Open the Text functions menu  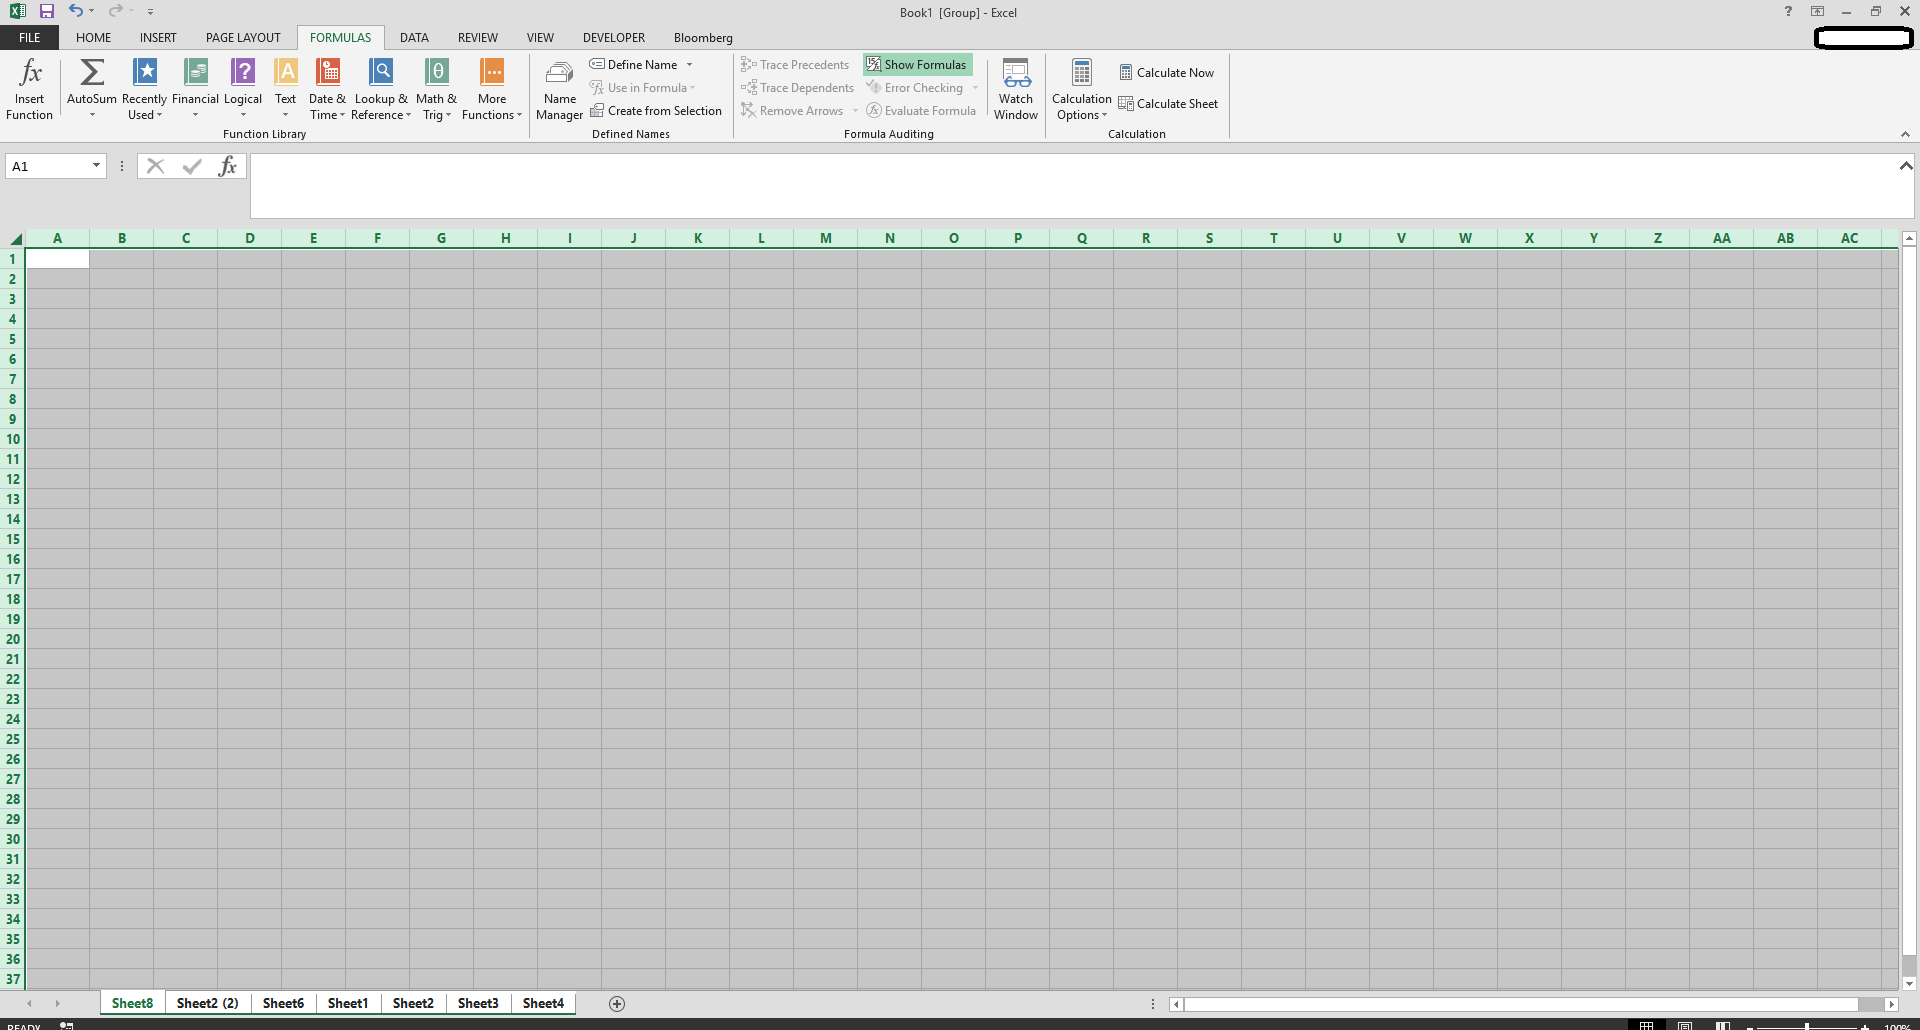click(286, 89)
